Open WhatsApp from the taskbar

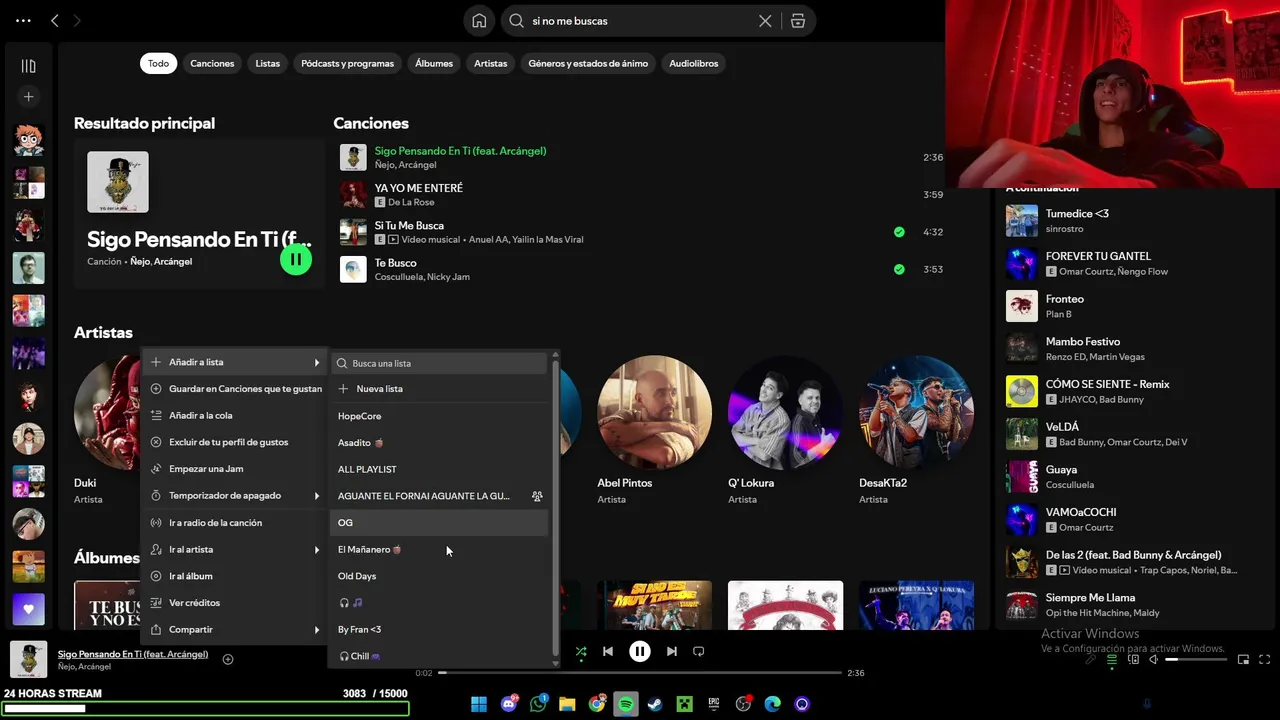539,704
